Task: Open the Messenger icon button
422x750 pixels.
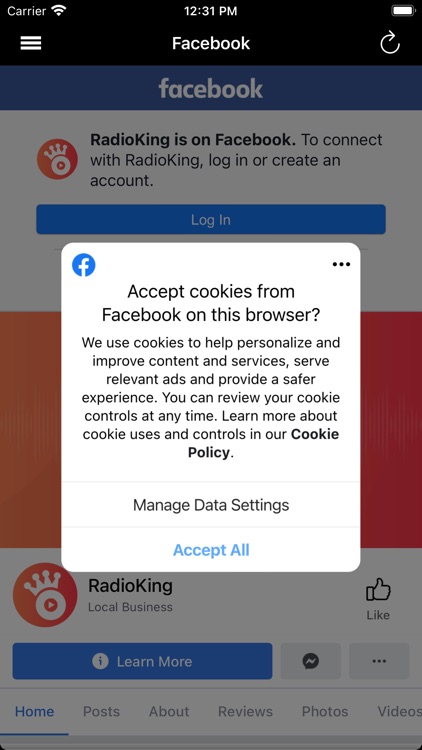Action: coord(311,661)
